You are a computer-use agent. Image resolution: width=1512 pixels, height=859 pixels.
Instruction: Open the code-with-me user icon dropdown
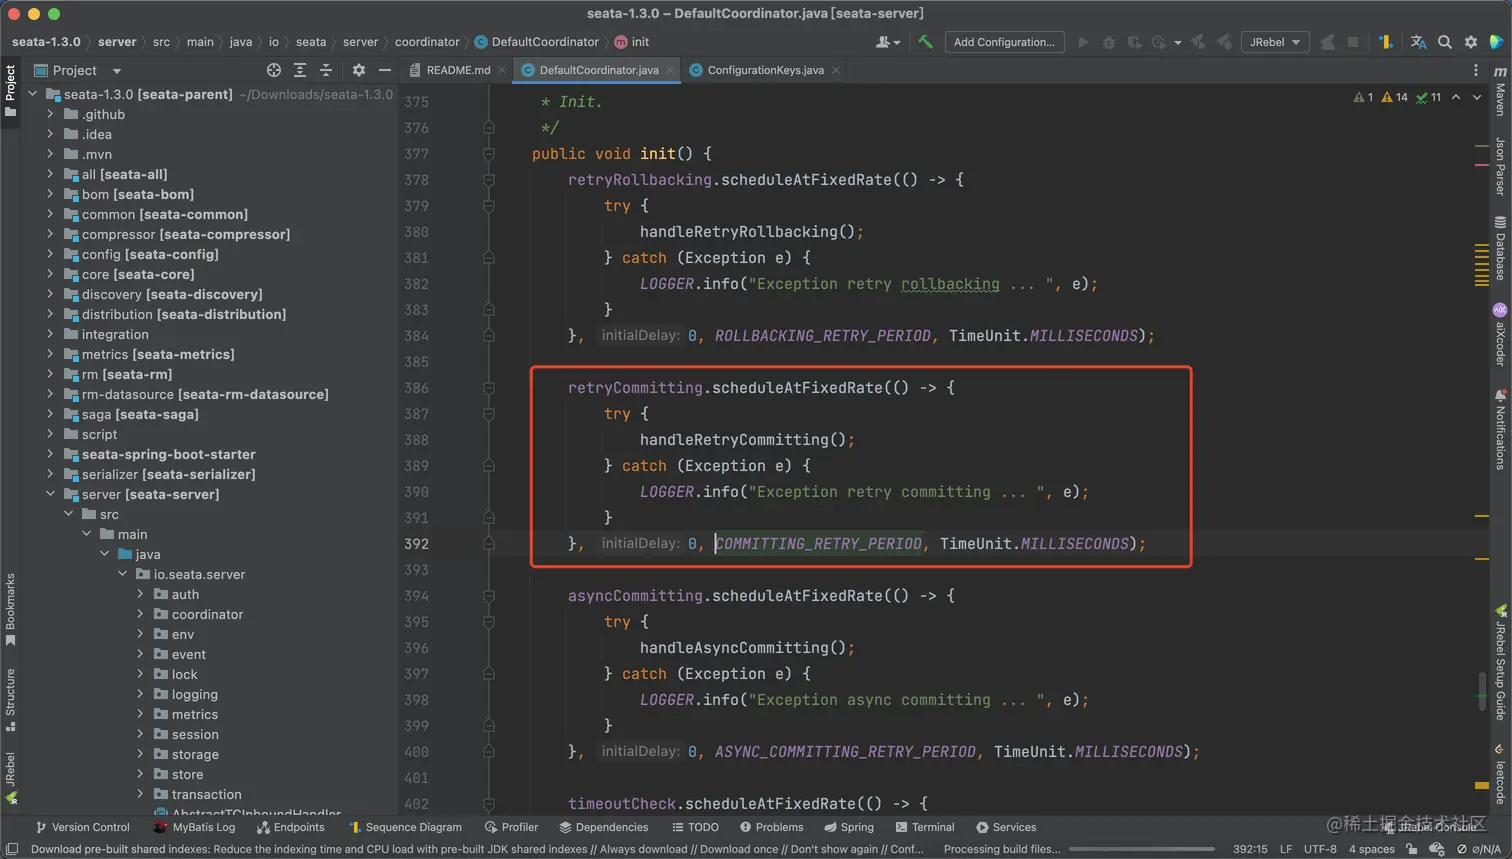coord(887,42)
